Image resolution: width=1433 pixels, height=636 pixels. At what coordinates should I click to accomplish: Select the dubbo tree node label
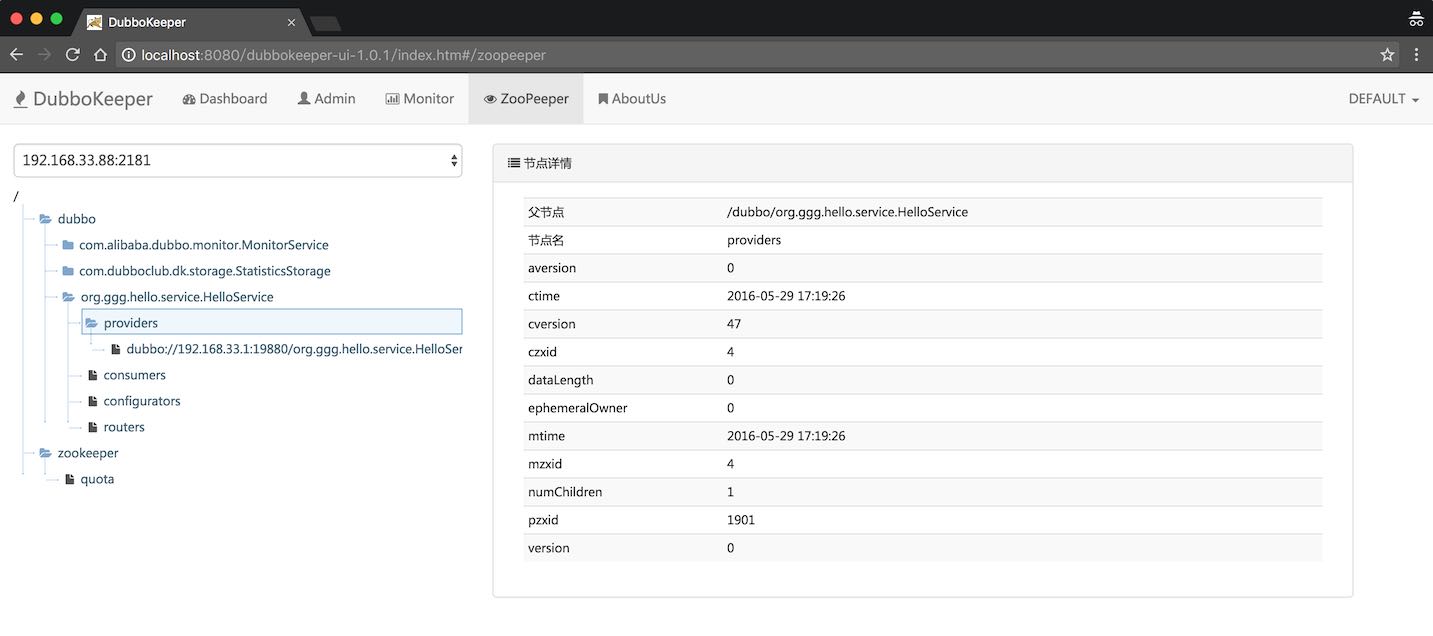(x=77, y=218)
